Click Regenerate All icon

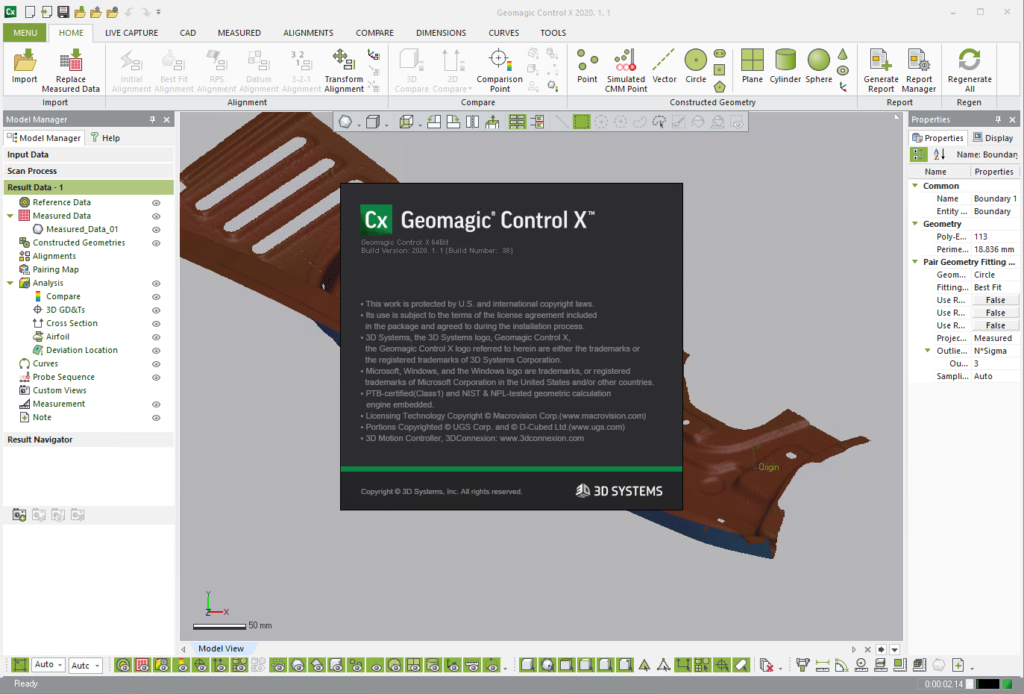(969, 70)
